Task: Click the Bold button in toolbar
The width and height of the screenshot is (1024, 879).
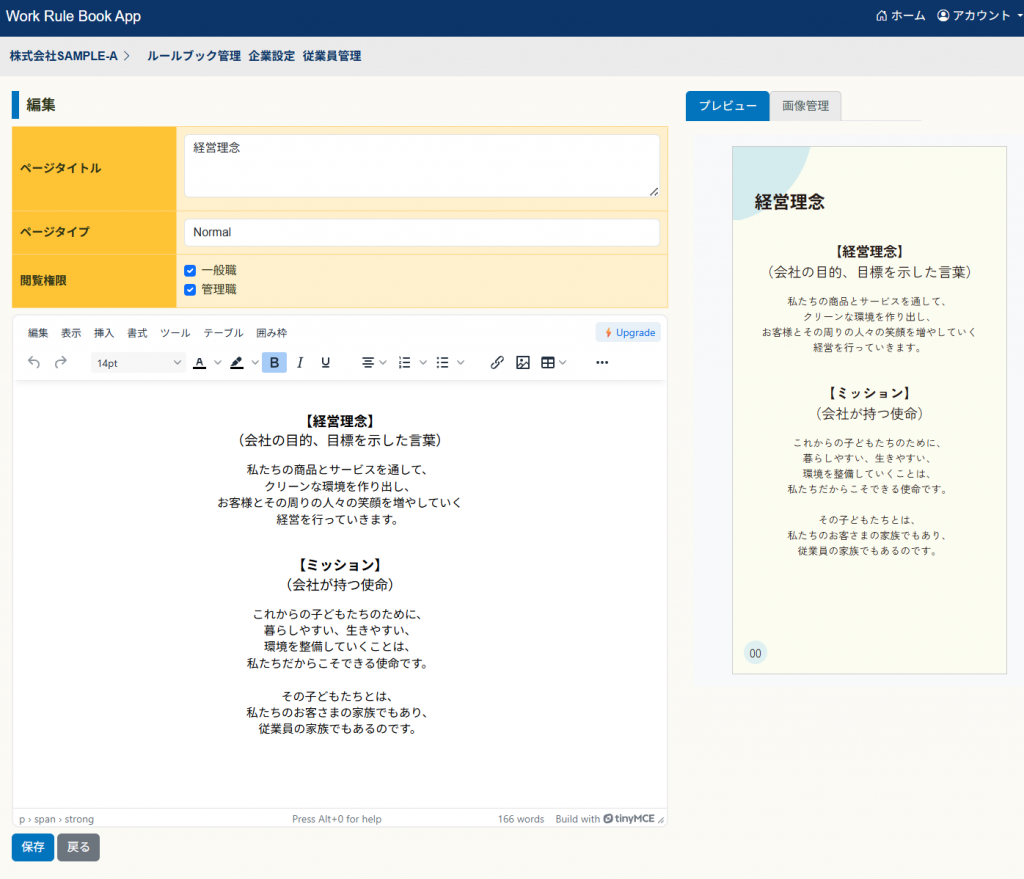Action: click(x=274, y=363)
